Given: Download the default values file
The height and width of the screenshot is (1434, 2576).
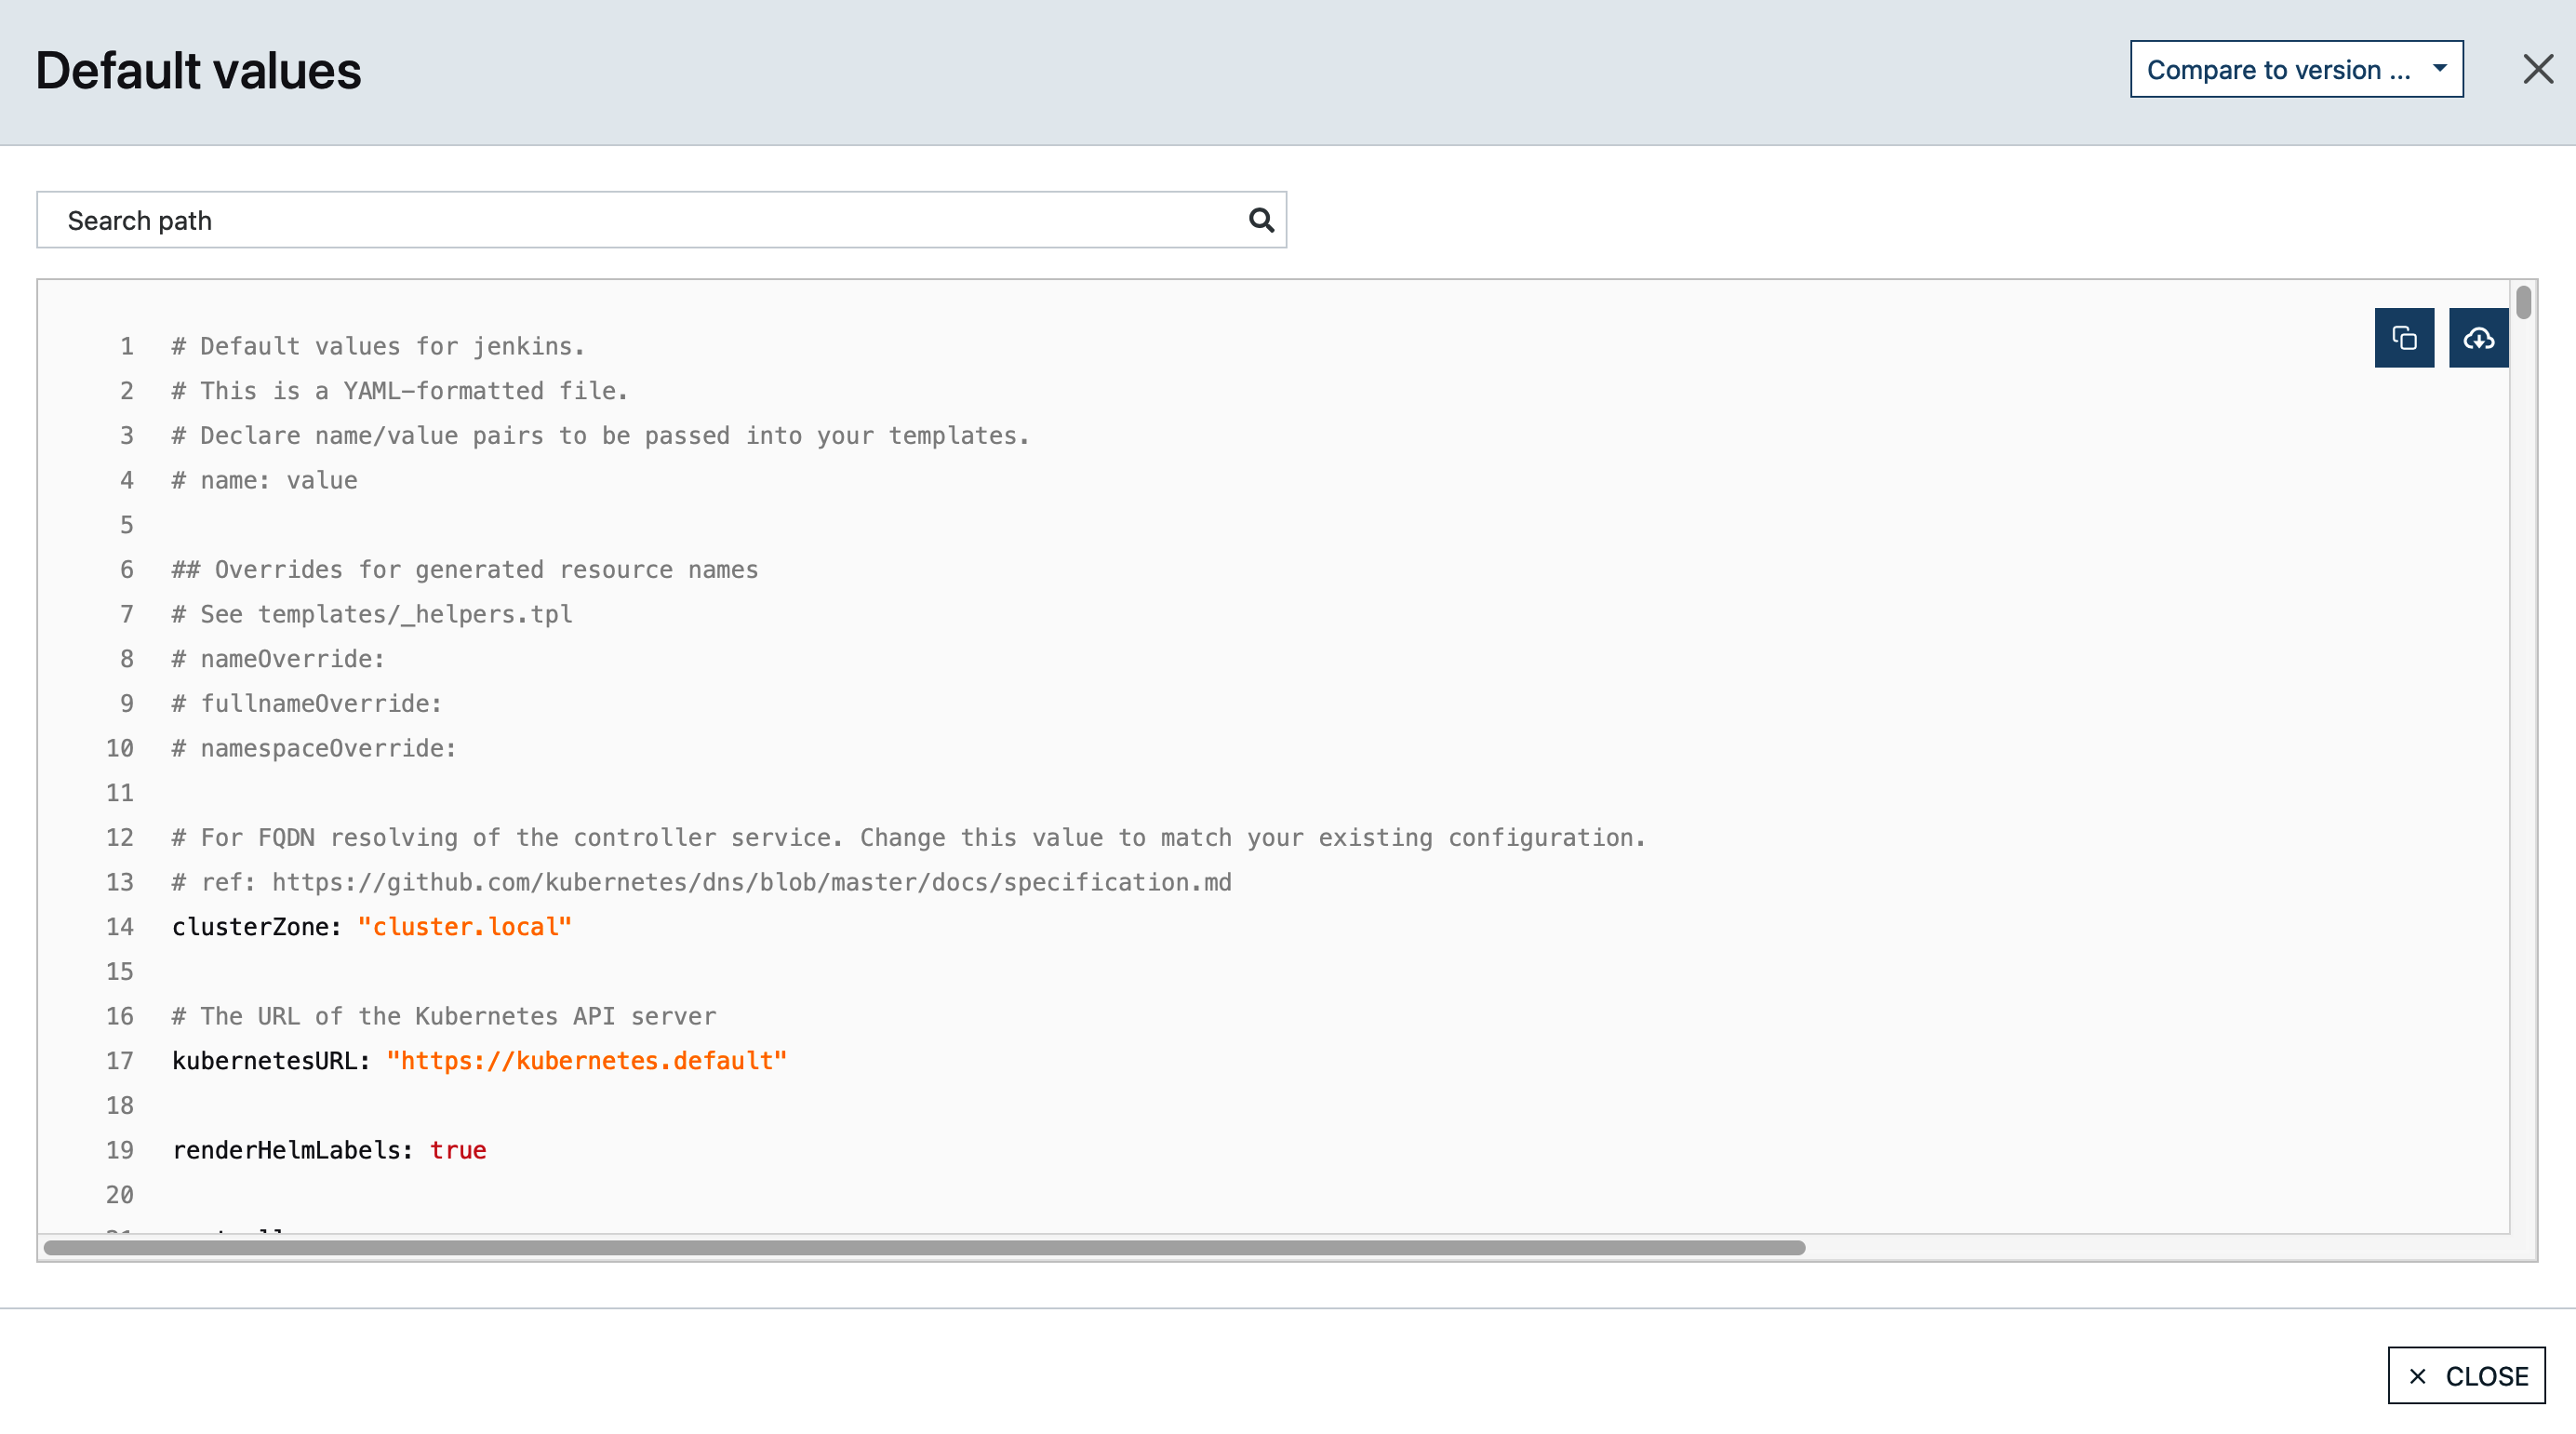Looking at the screenshot, I should point(2478,338).
